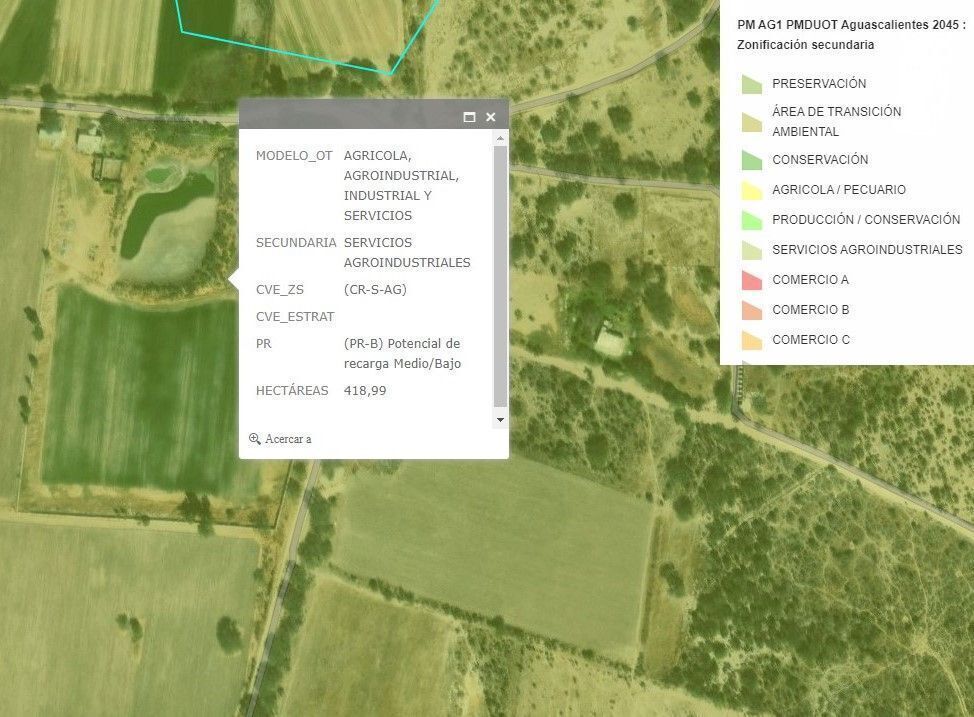974x717 pixels.
Task: Click the popup scrollbar up arrow
Action: pos(501,137)
